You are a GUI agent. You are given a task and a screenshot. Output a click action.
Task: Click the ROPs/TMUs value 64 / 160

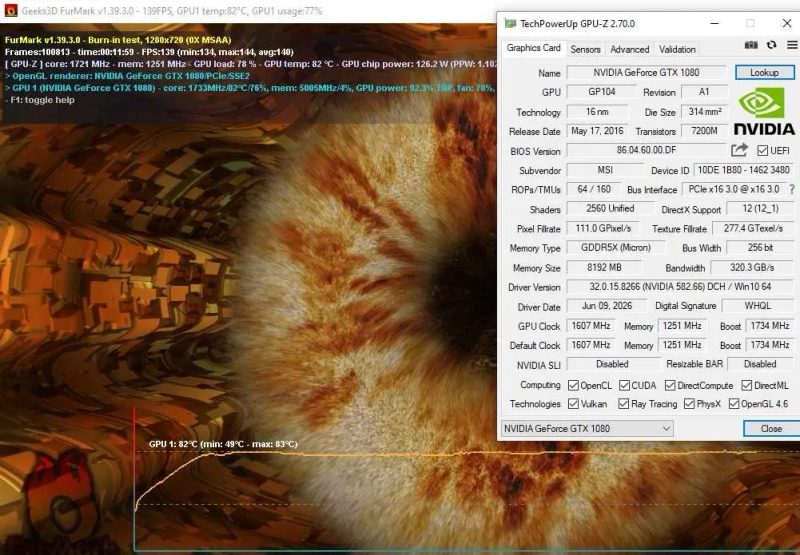click(x=594, y=189)
